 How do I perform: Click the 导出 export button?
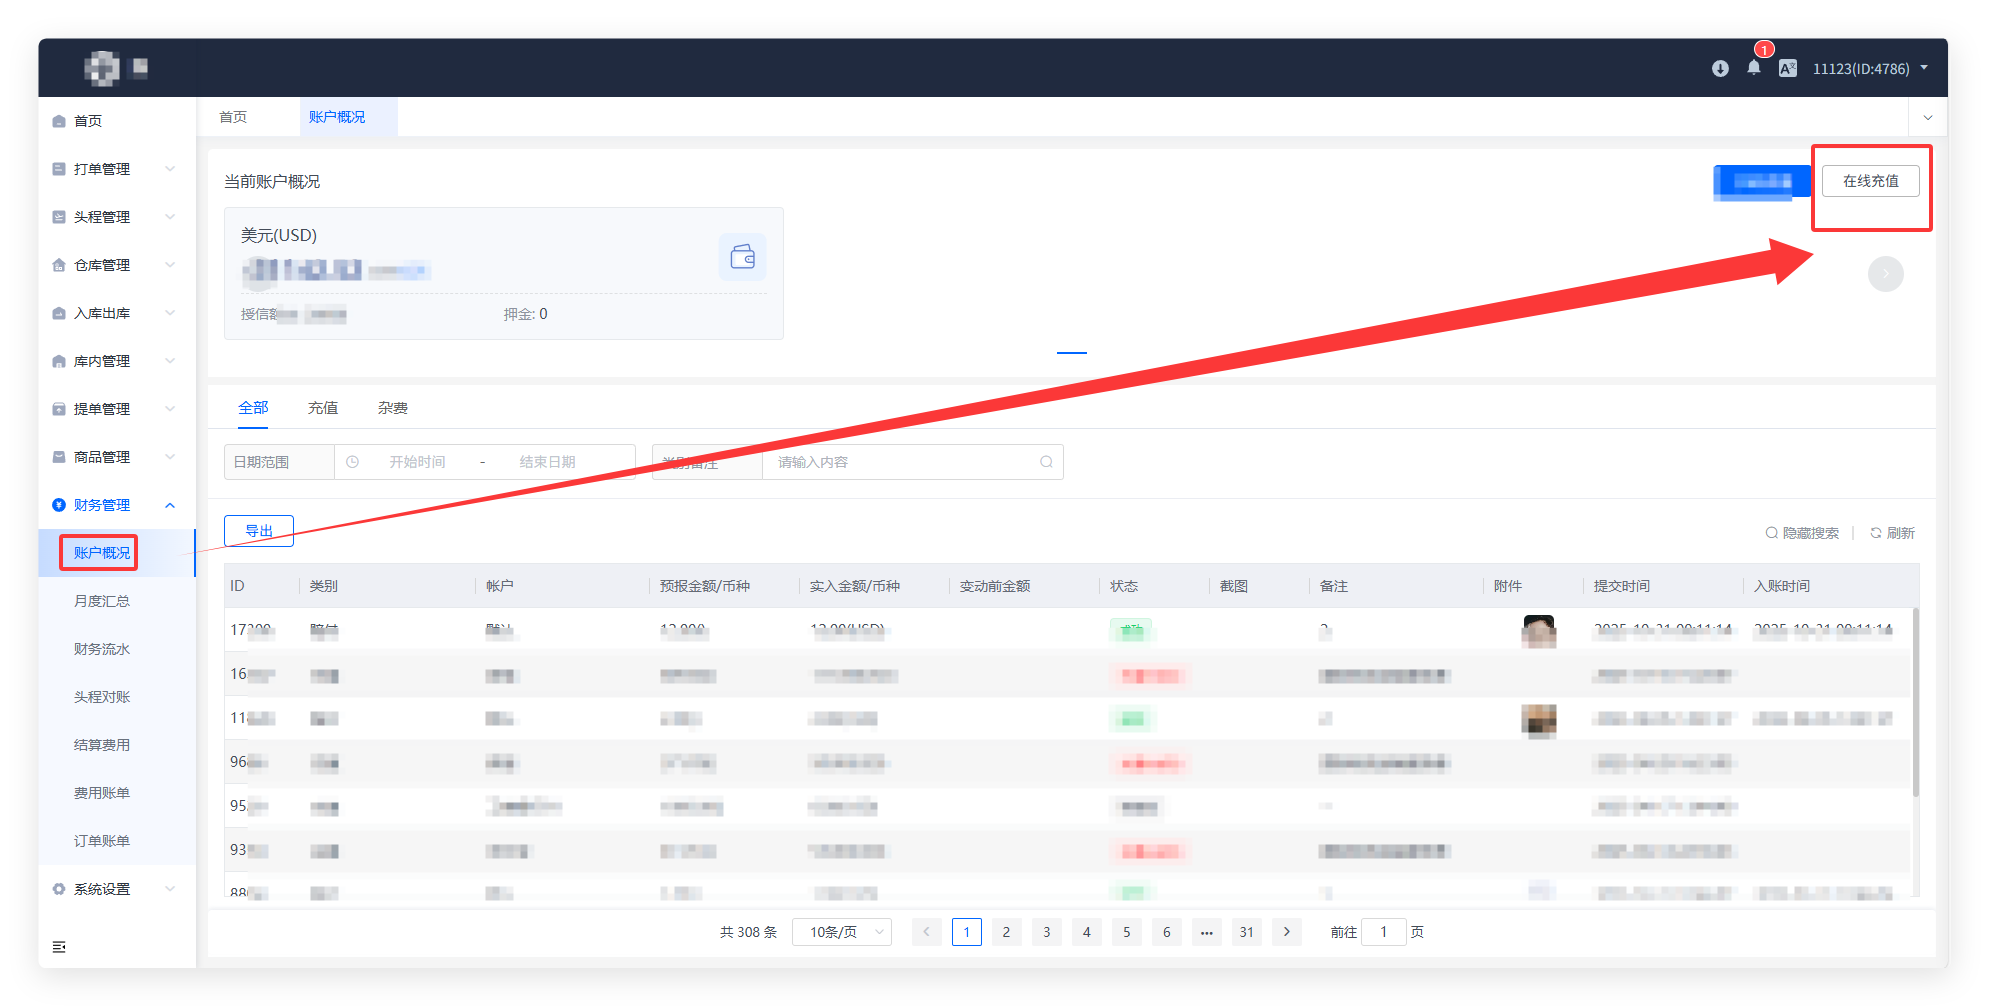coord(259,531)
